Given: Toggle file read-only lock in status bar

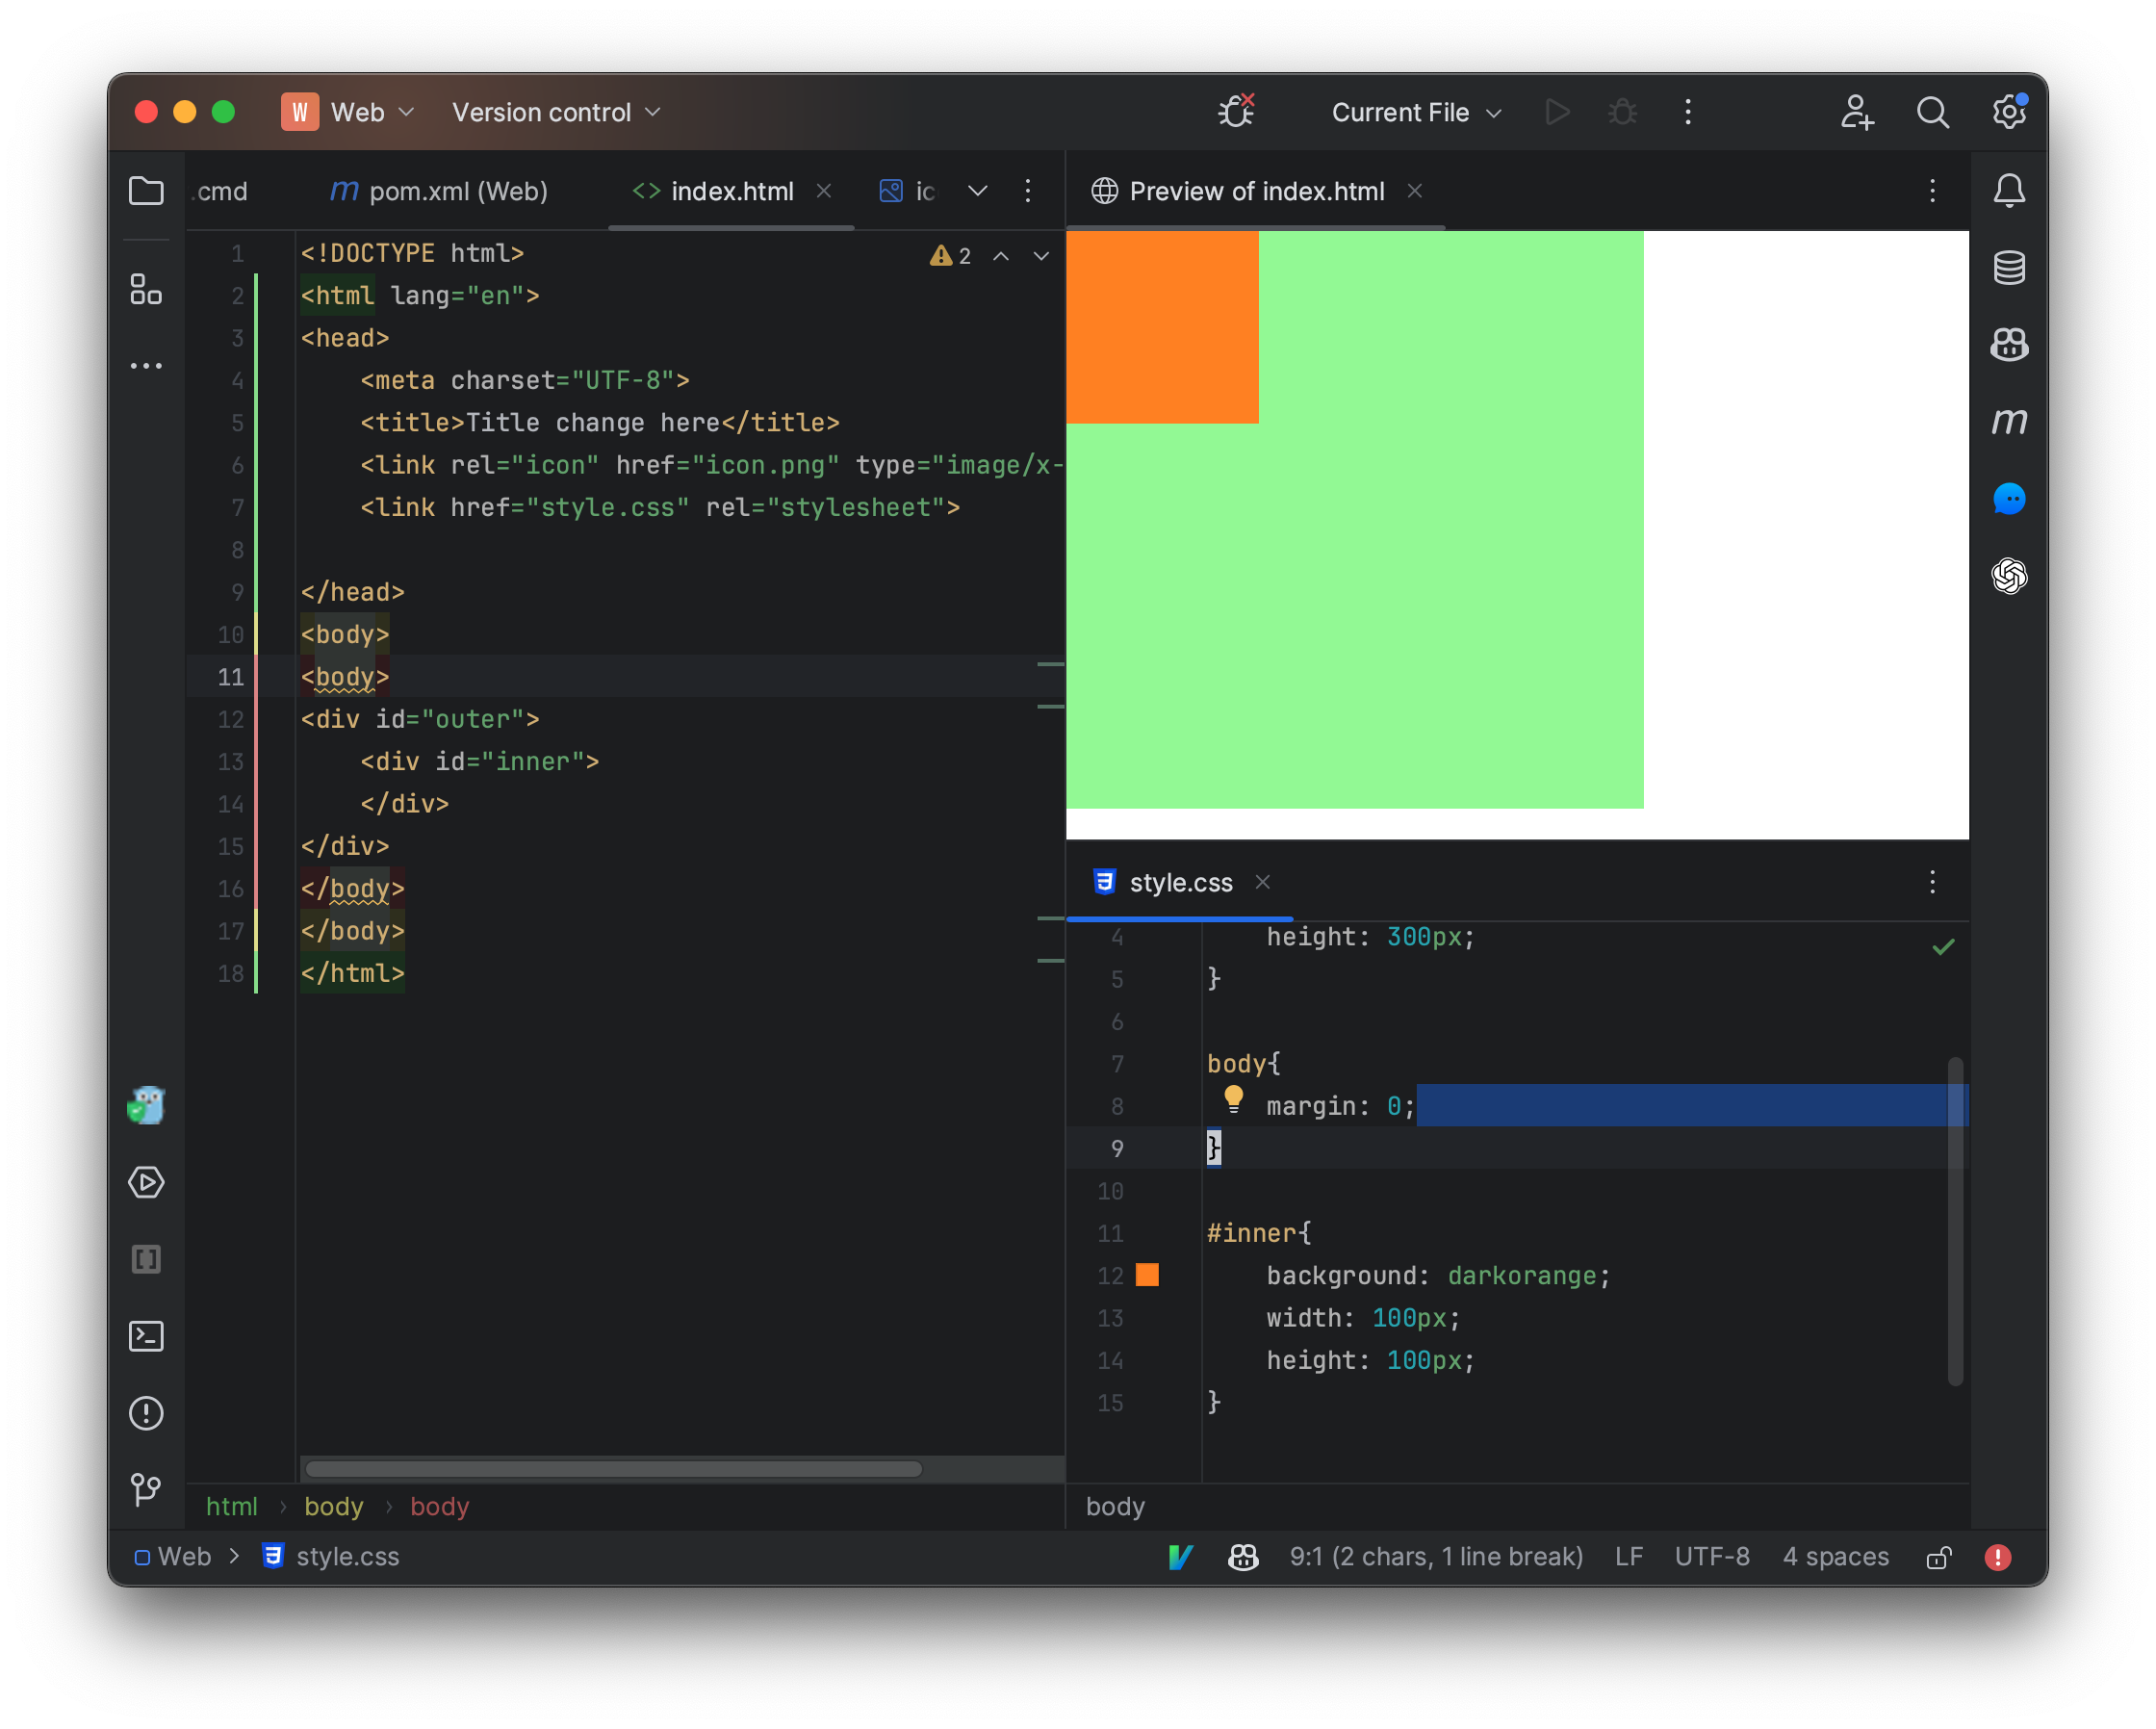Looking at the screenshot, I should point(1940,1557).
